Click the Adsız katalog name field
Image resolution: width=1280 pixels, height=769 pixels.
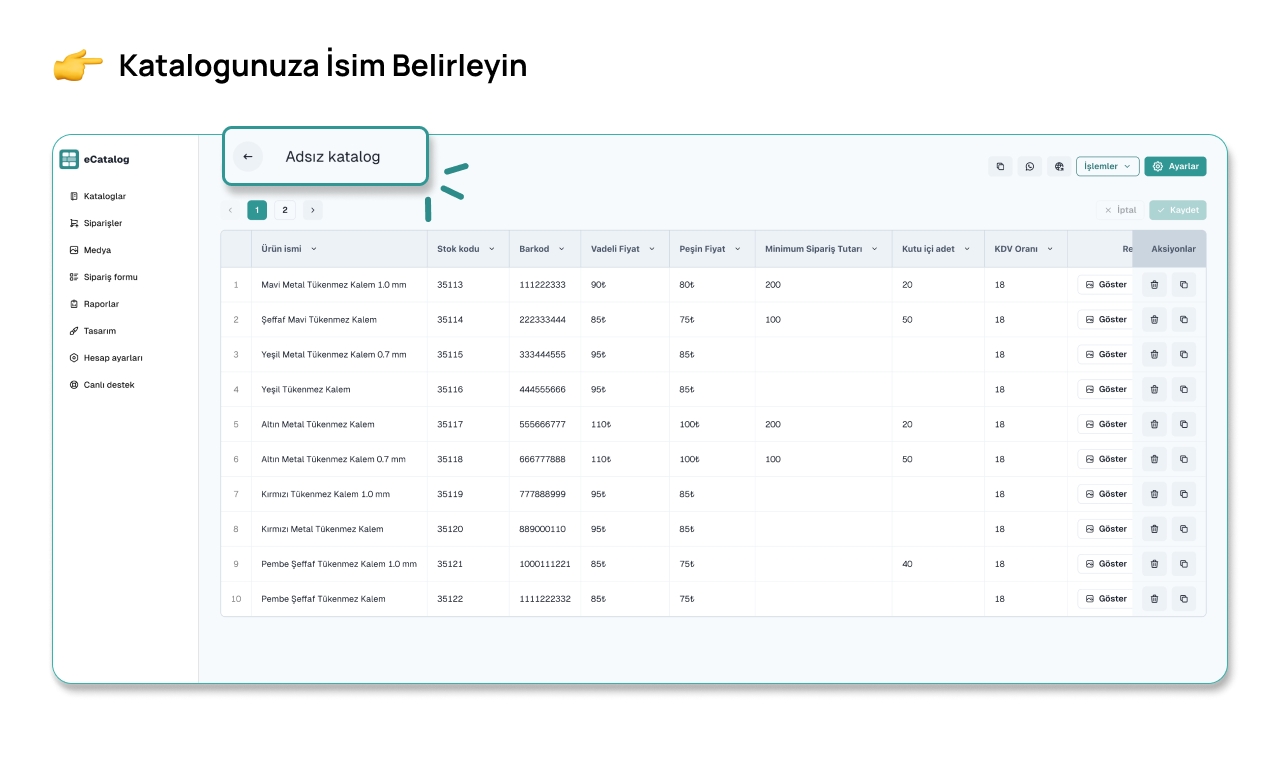[x=333, y=157]
